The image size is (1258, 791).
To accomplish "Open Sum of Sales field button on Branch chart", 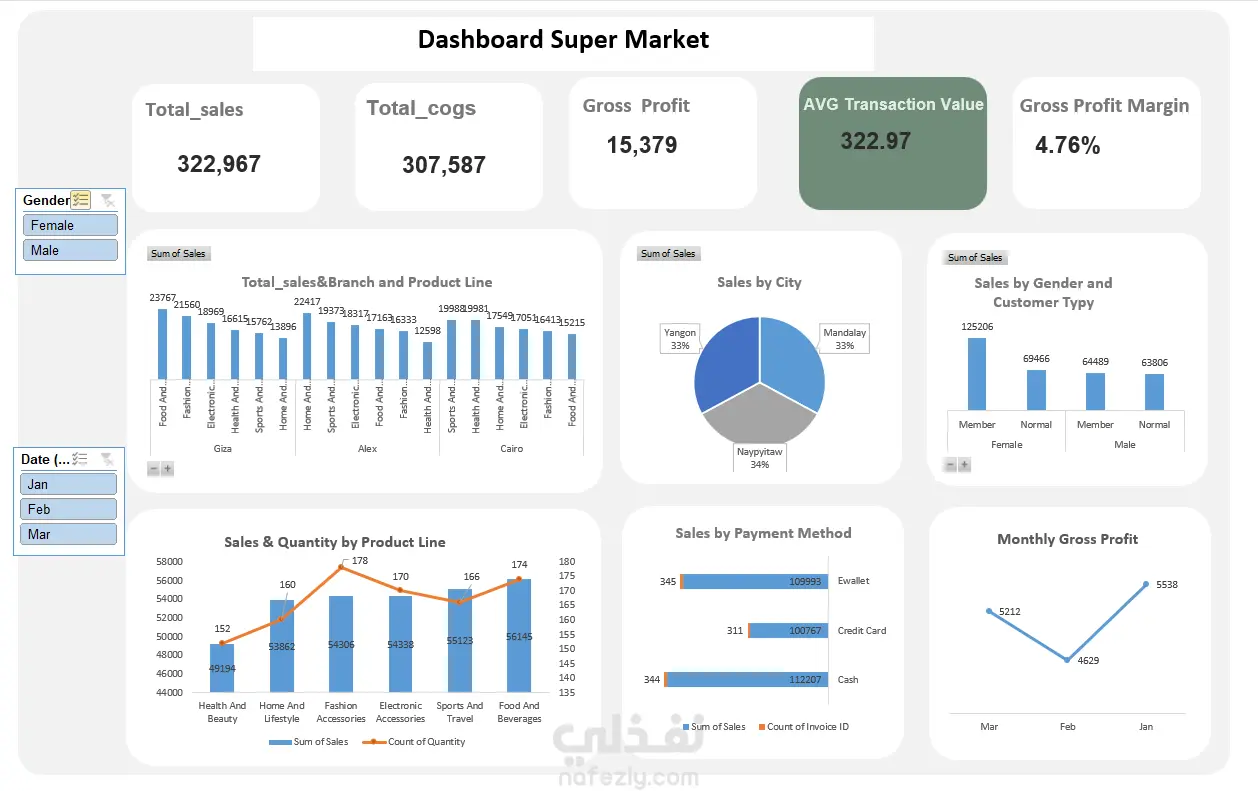I will (178, 254).
